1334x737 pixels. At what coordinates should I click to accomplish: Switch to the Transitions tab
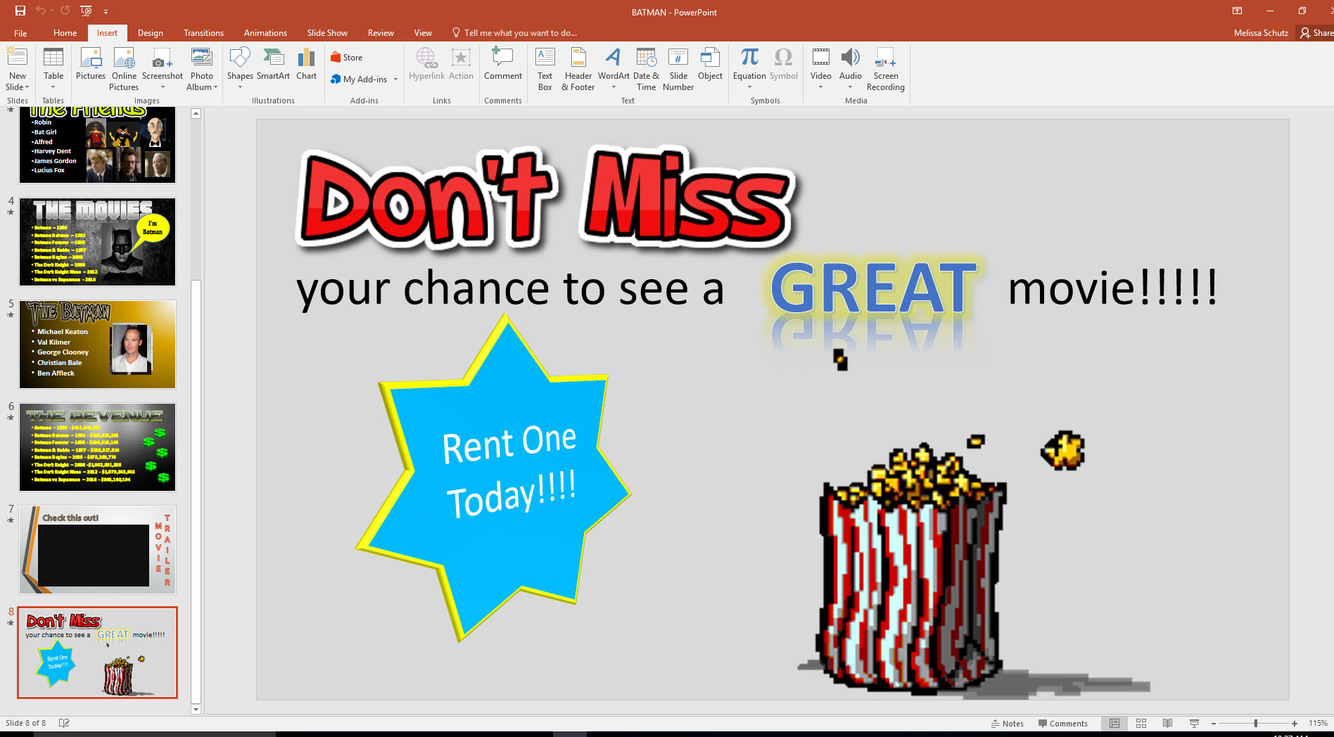click(x=204, y=33)
